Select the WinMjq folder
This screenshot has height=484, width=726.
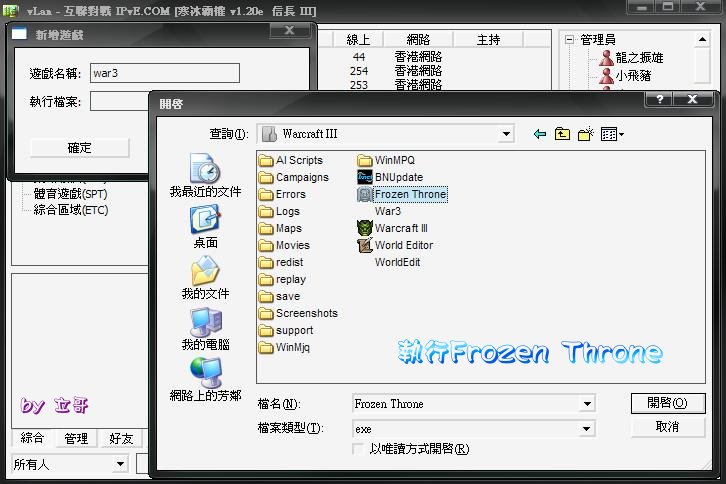point(284,347)
